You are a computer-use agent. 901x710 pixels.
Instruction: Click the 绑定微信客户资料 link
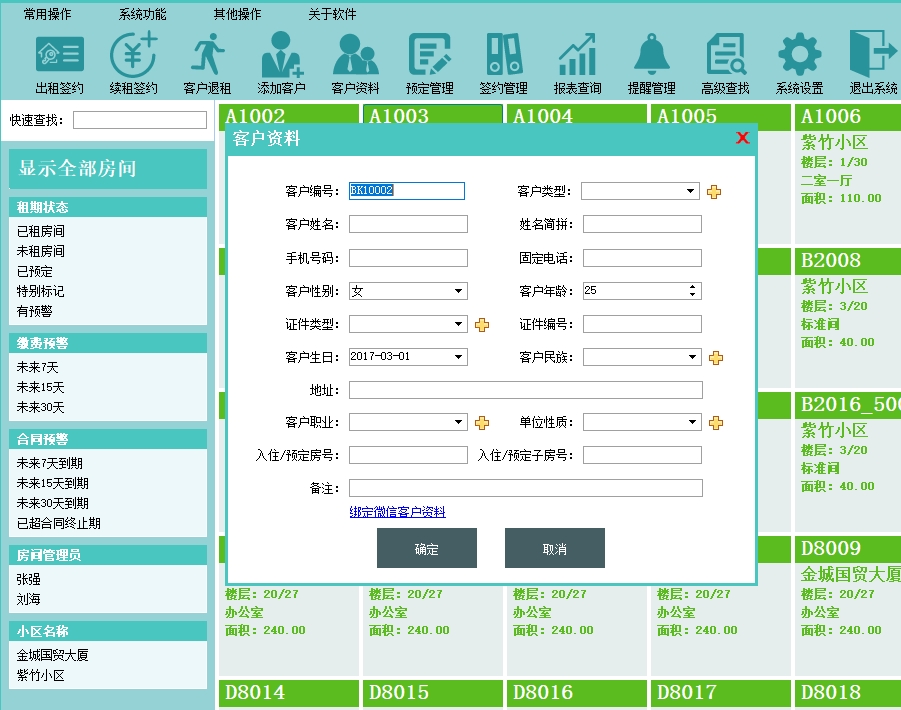397,512
